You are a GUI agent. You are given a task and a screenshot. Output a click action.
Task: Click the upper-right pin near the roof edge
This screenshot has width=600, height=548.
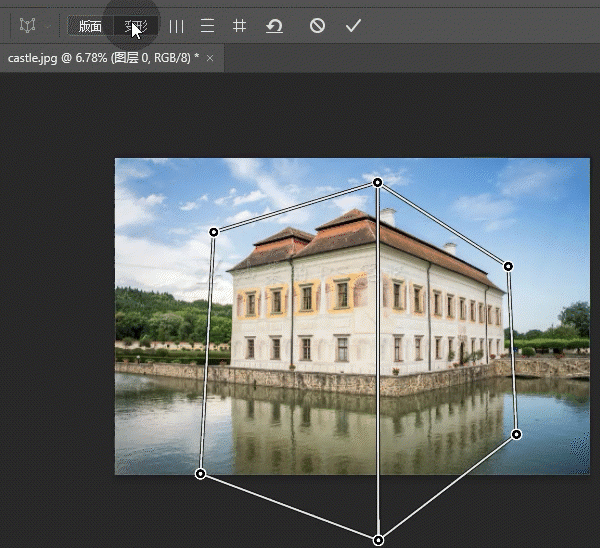tap(508, 266)
